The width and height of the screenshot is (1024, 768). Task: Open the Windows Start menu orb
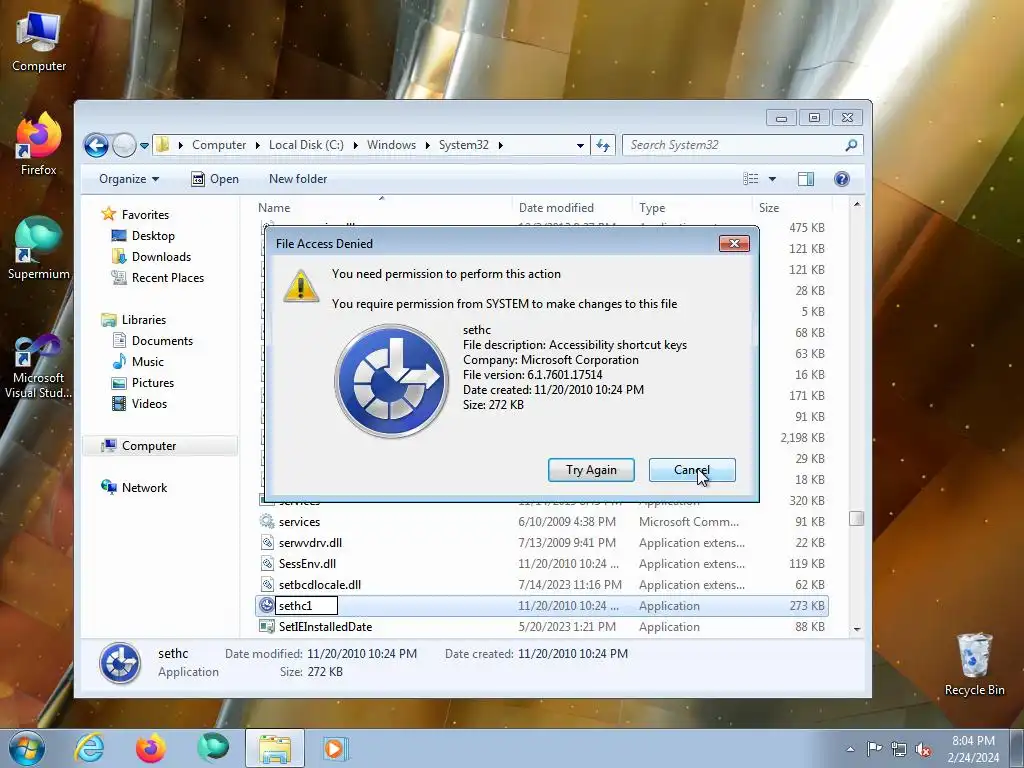pos(26,748)
